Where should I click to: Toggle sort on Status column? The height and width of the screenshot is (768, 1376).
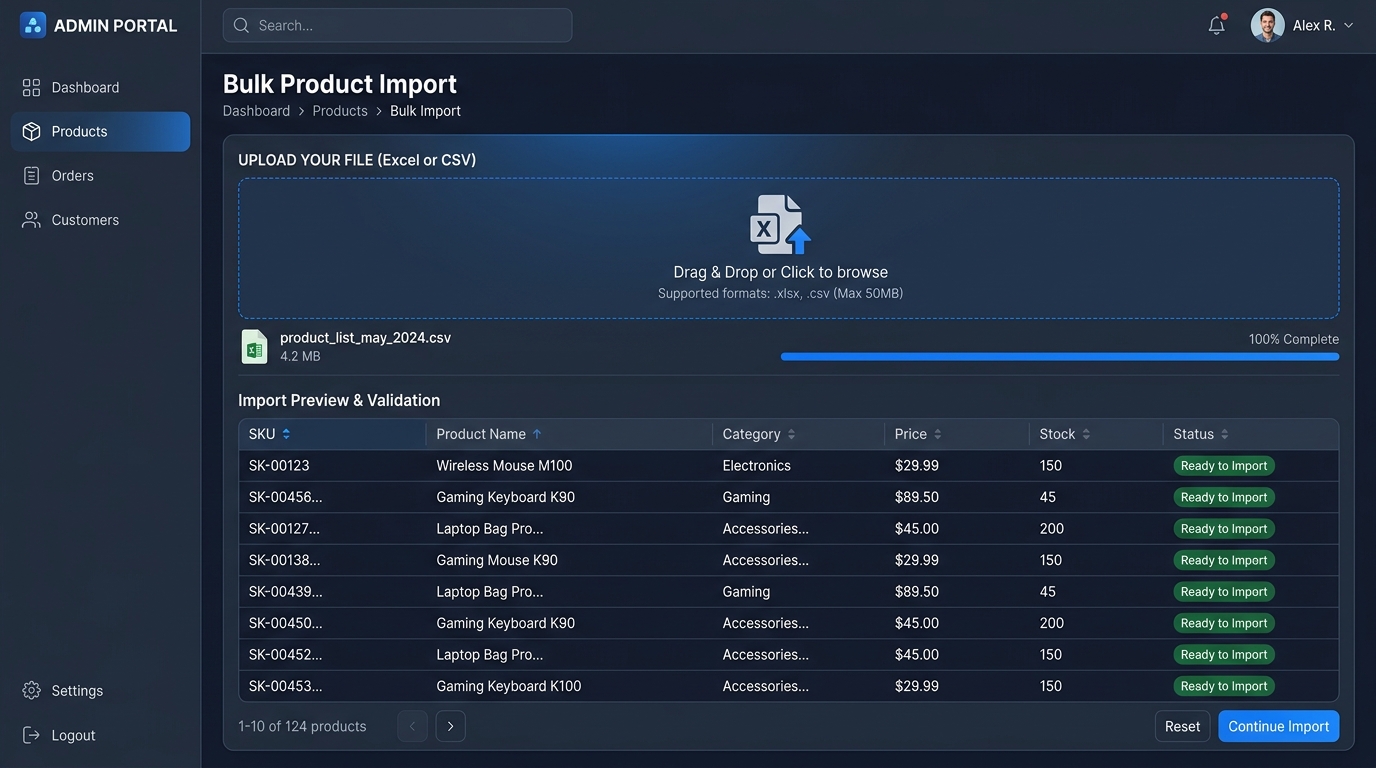1224,434
